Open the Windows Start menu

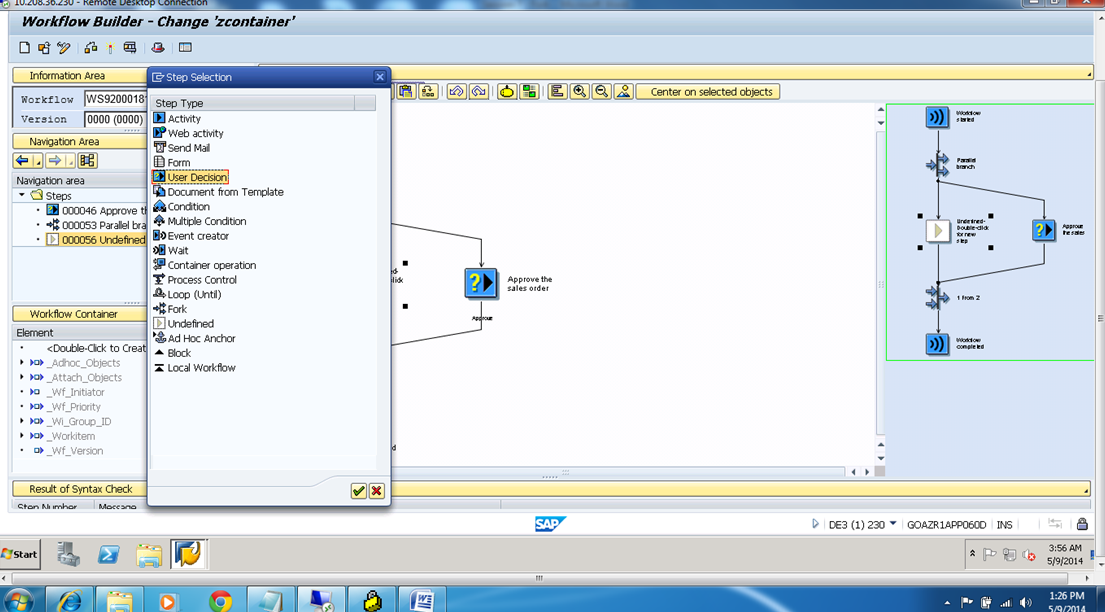(19, 554)
